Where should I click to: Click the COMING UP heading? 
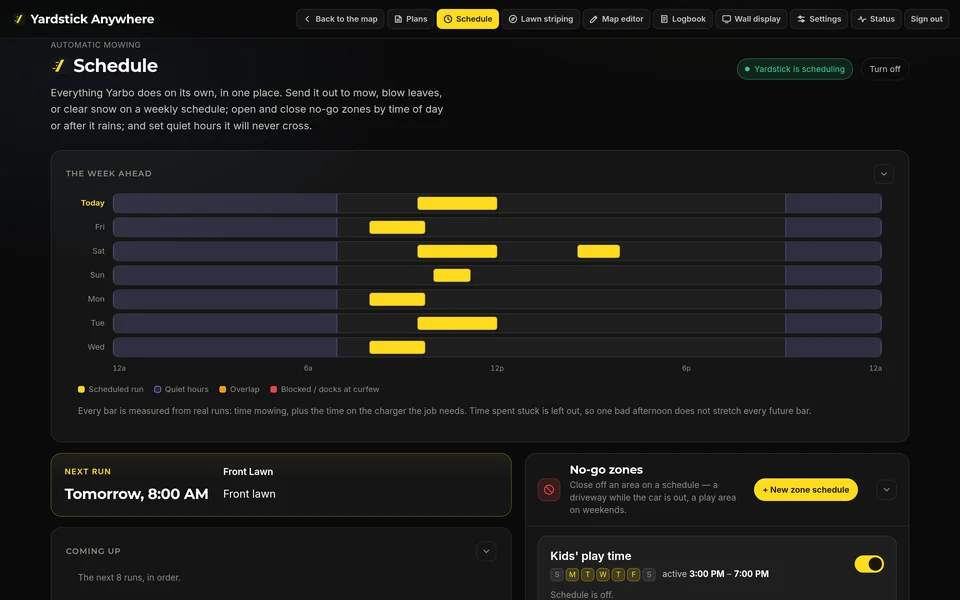(93, 552)
